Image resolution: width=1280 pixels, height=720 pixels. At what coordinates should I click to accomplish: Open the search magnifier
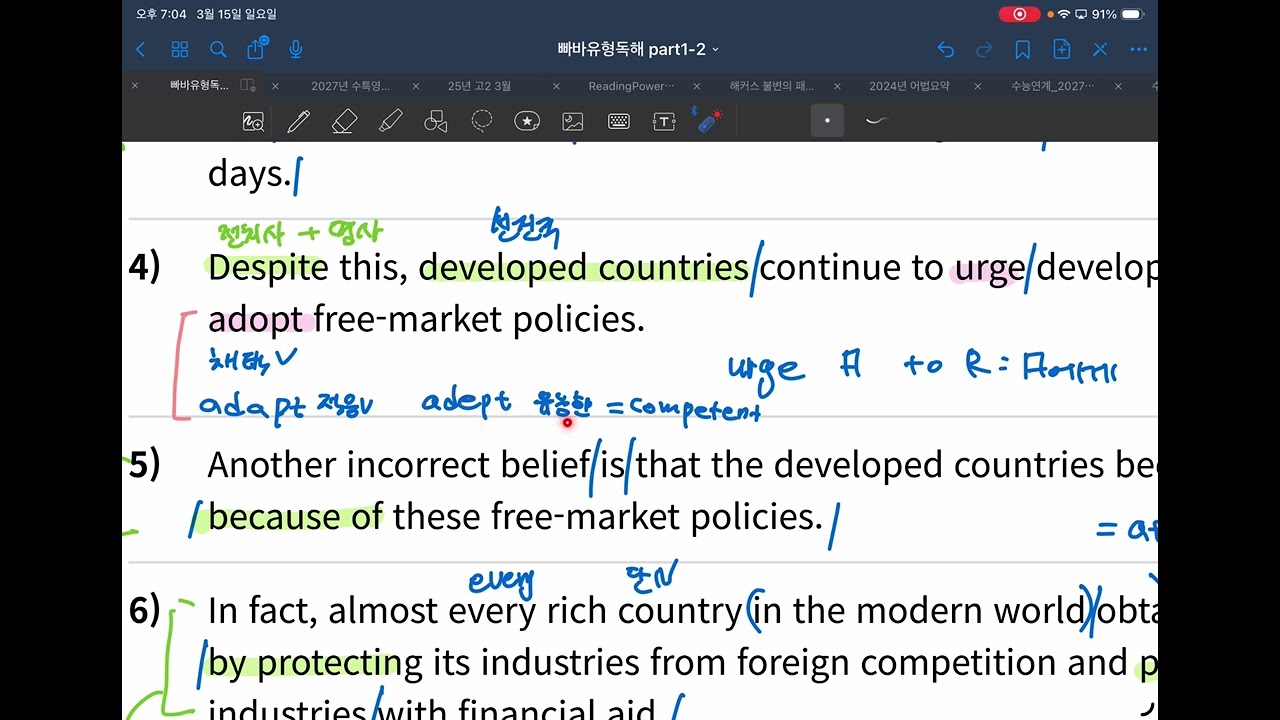pyautogui.click(x=218, y=49)
